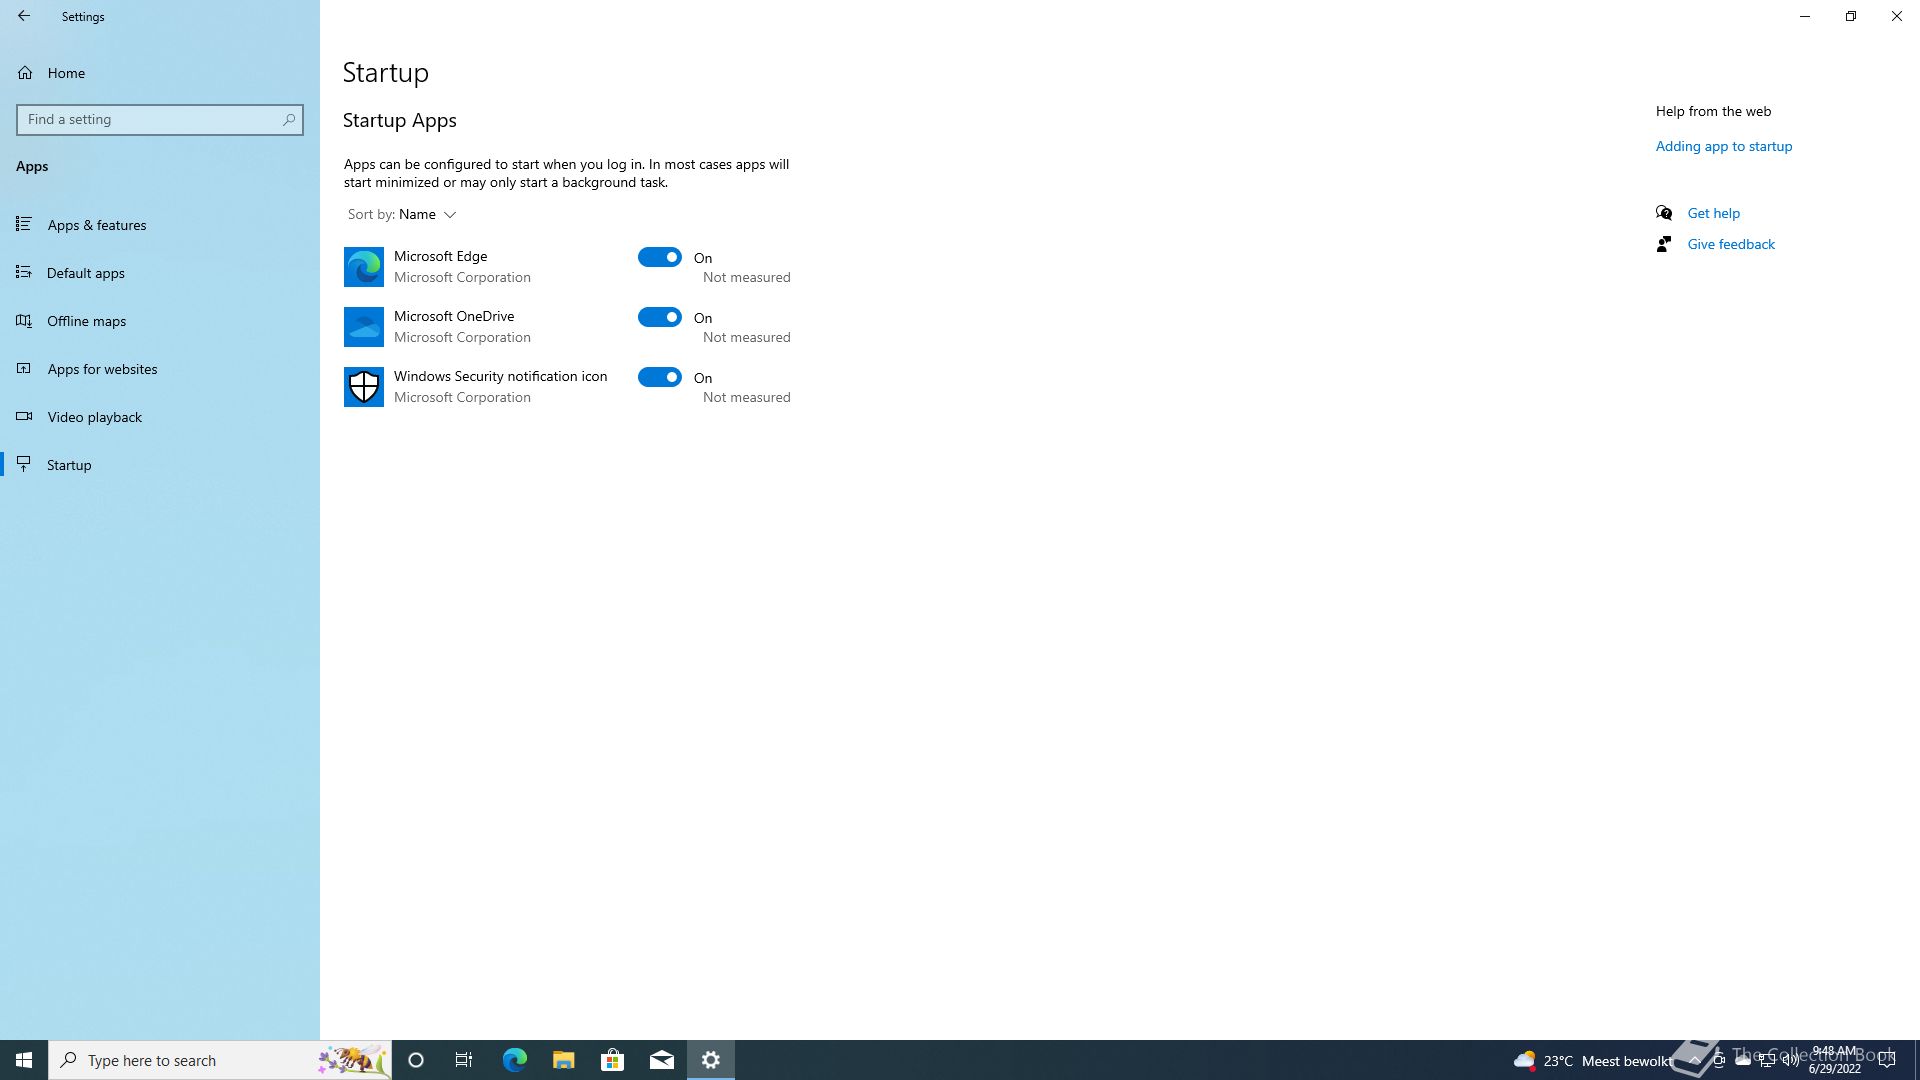Click the Startup monitor icon in sidebar

point(24,464)
